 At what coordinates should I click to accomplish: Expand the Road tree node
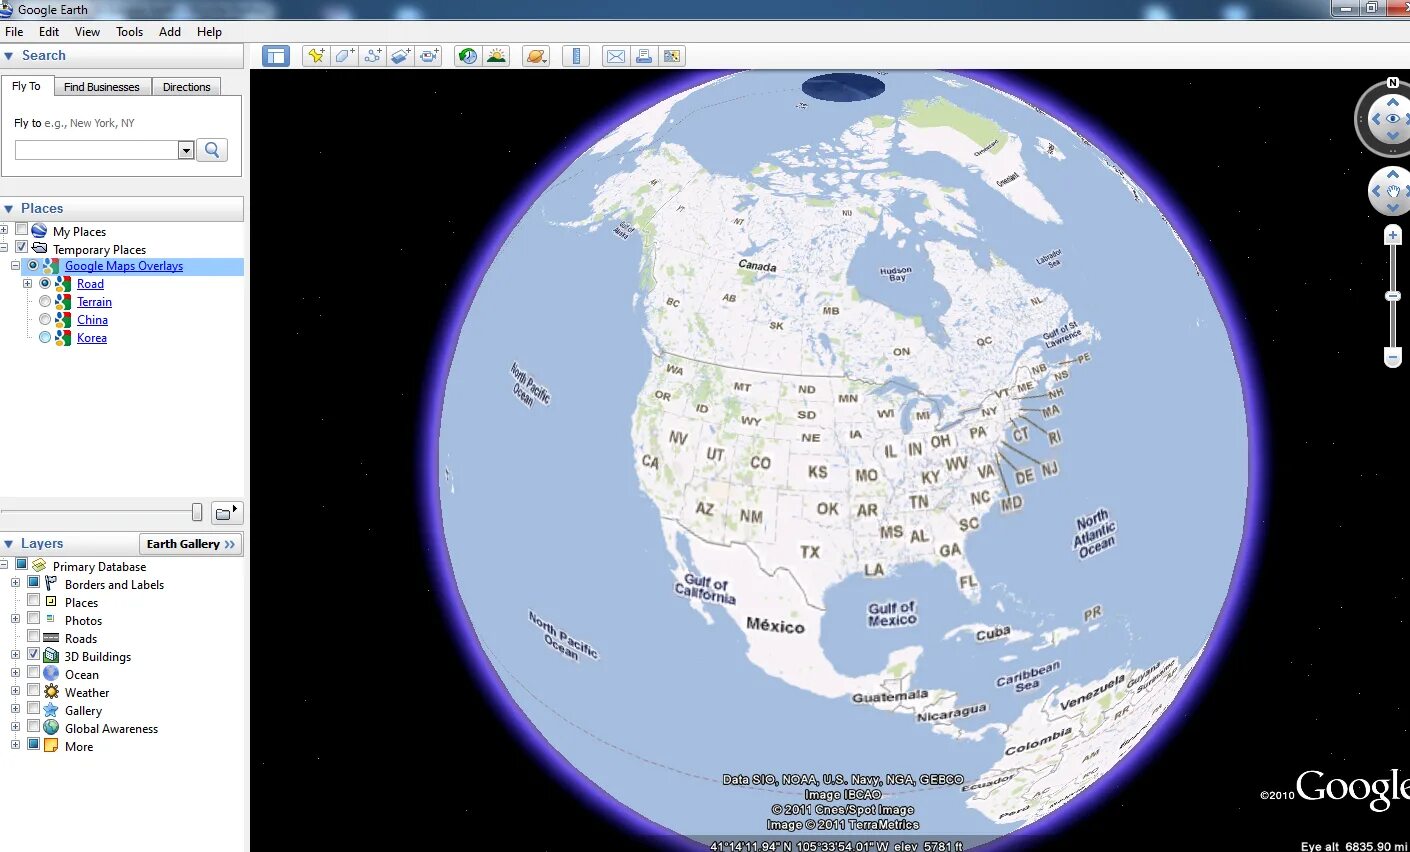pos(28,284)
